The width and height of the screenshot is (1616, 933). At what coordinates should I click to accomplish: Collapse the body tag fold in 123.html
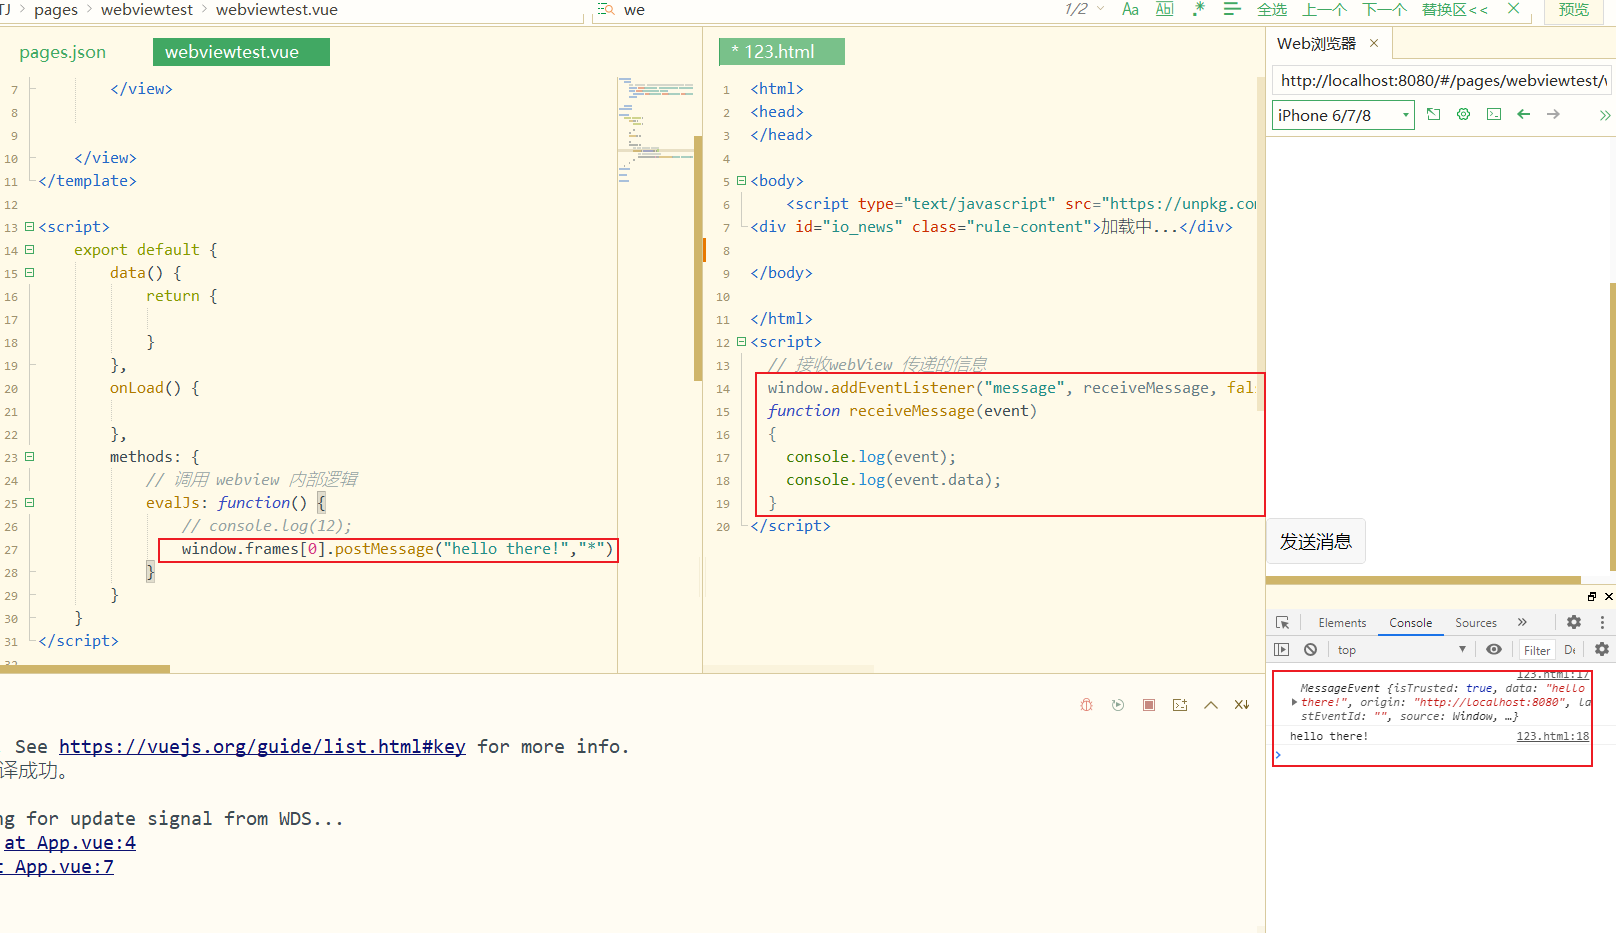coord(741,181)
